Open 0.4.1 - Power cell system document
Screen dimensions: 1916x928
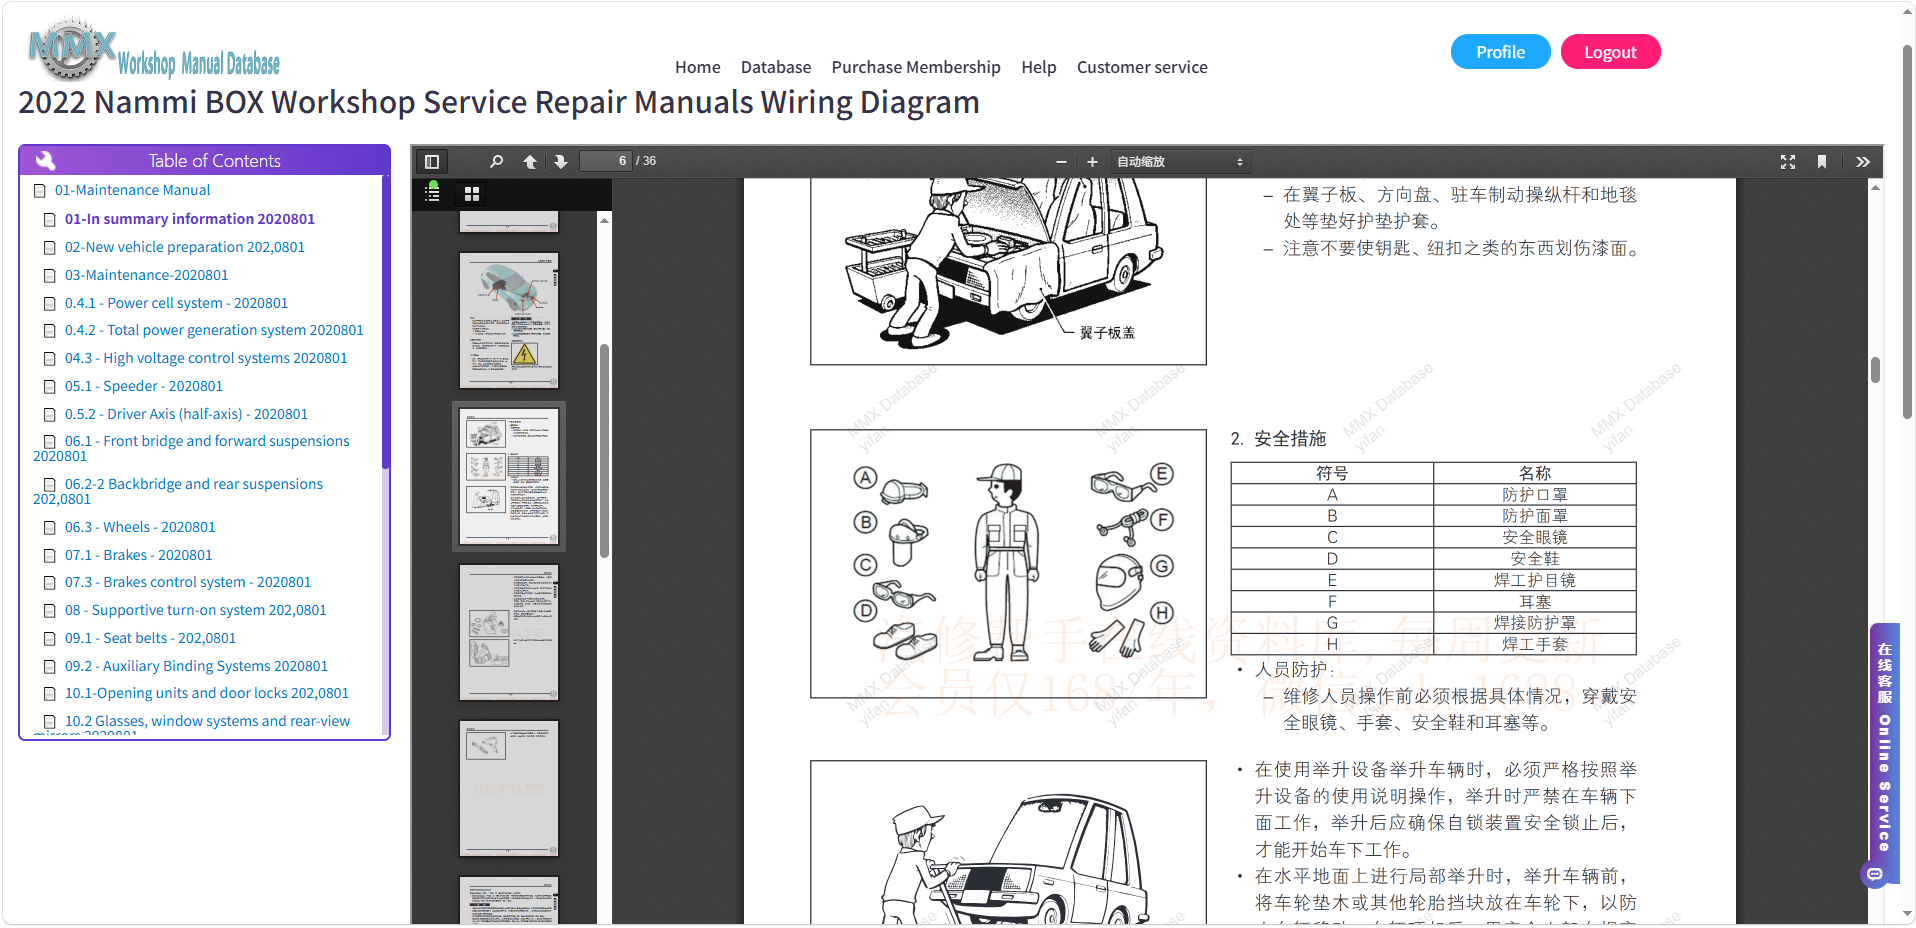click(176, 303)
